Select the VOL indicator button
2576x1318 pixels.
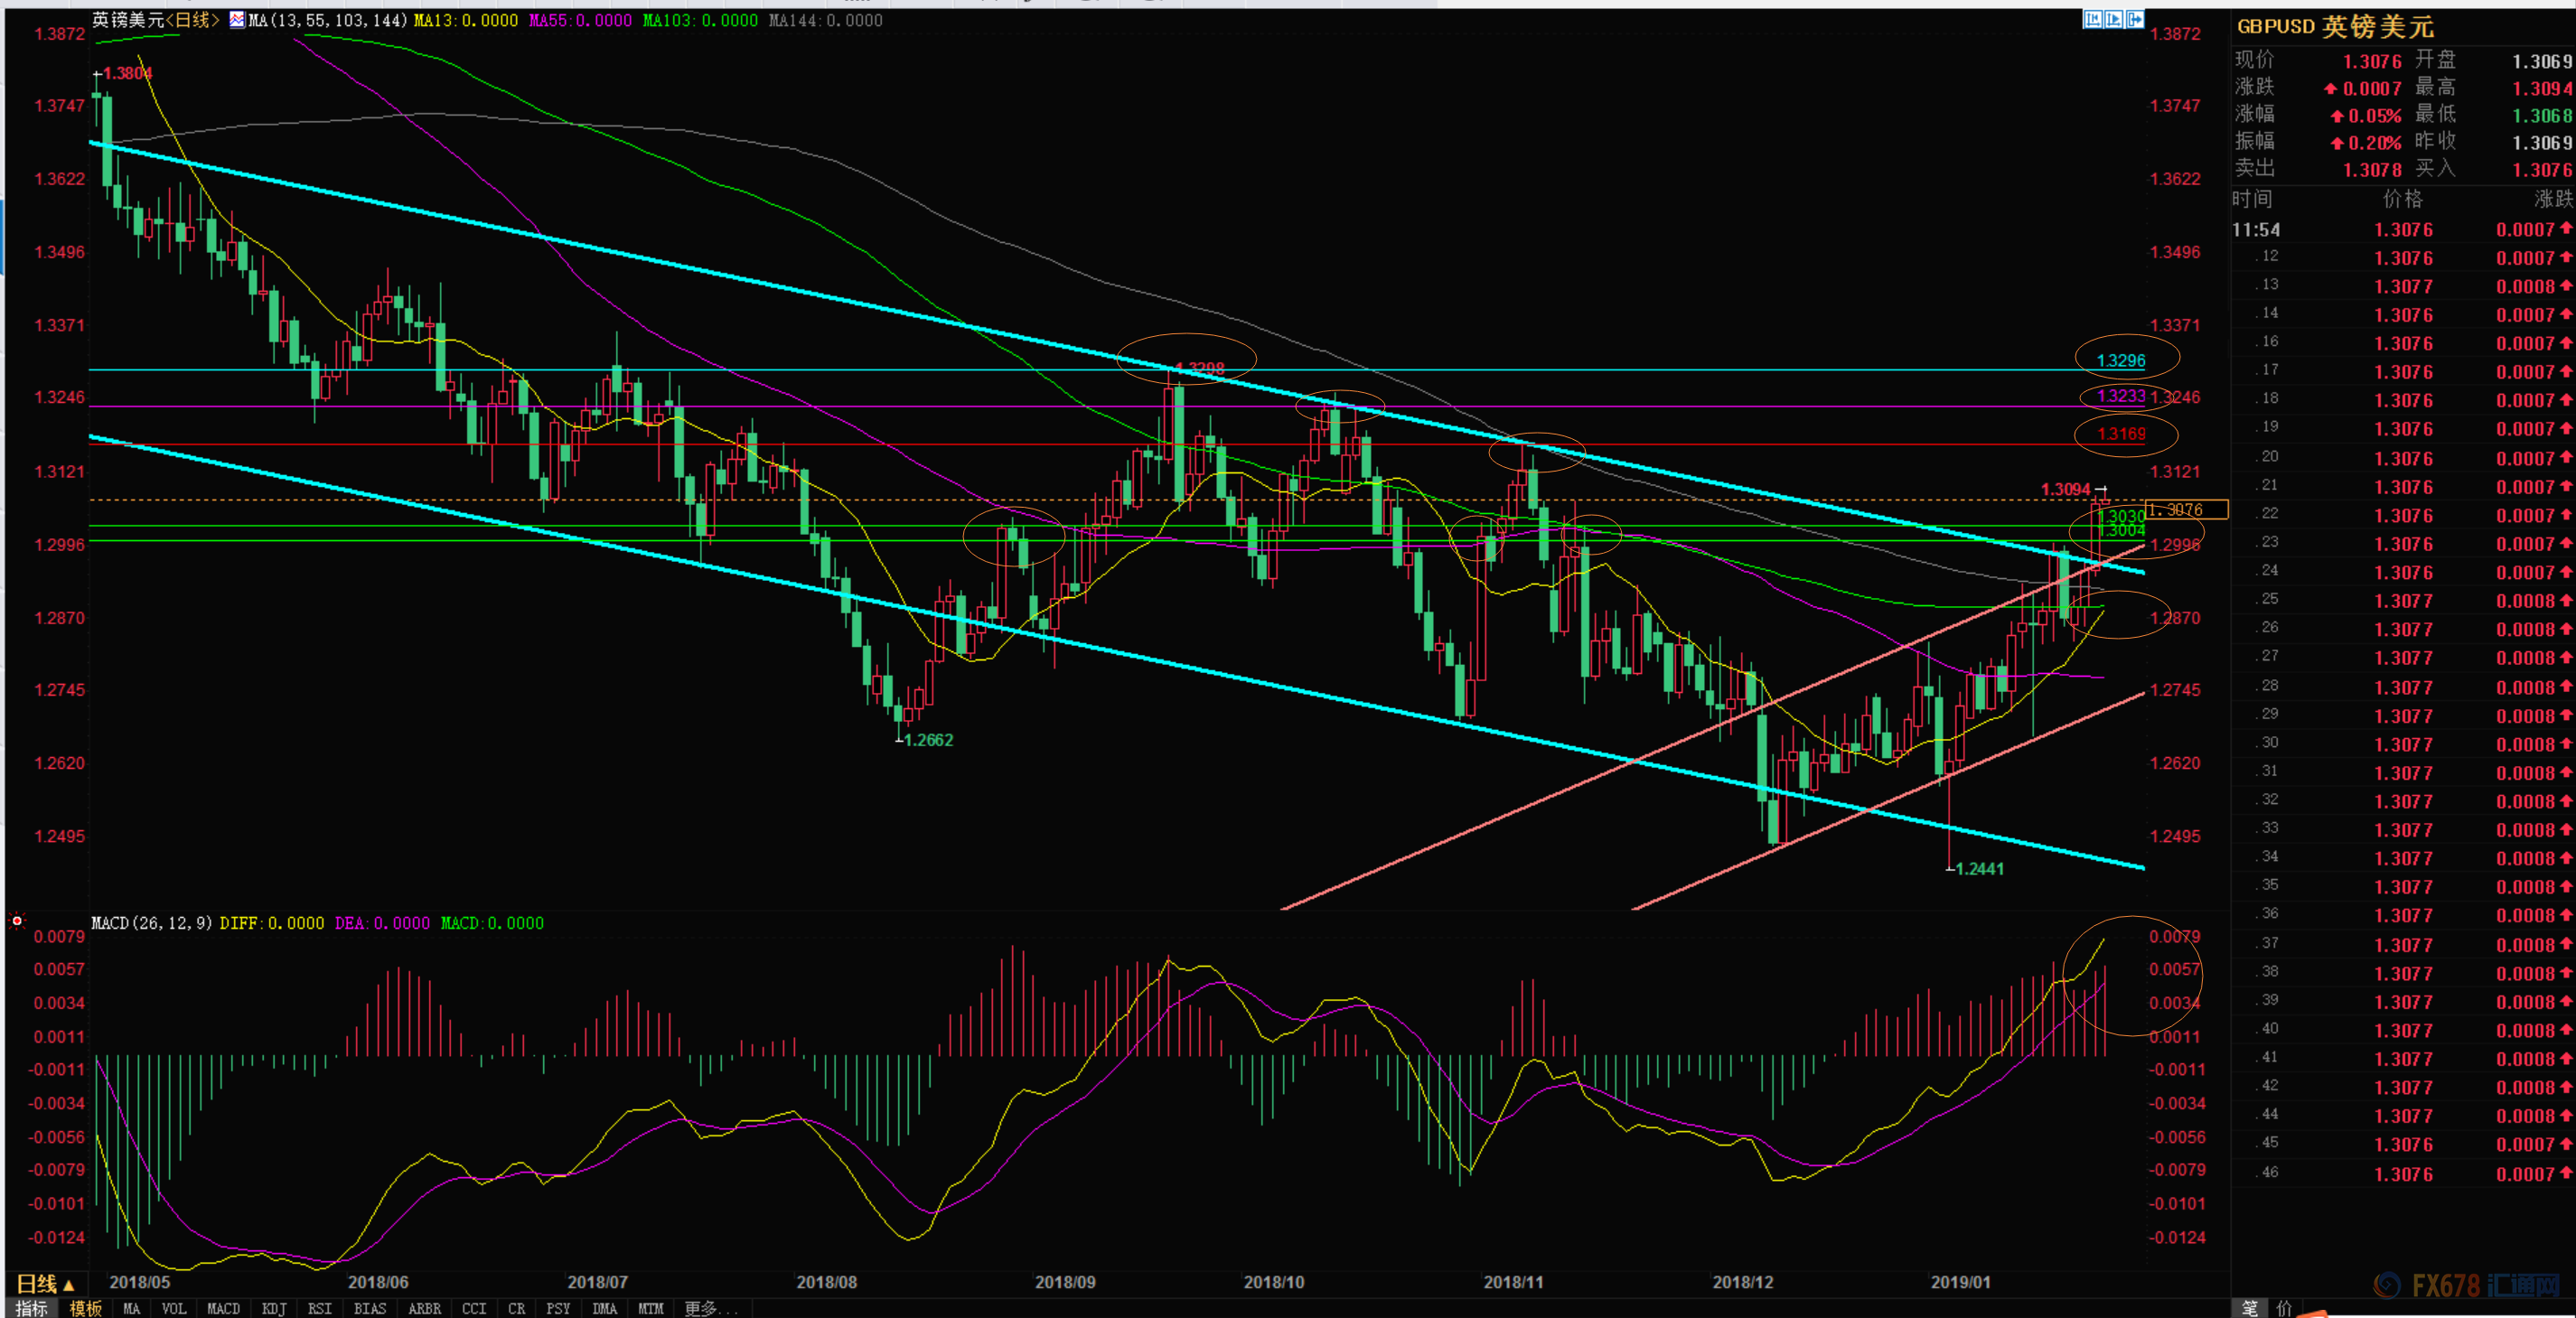(x=174, y=1308)
